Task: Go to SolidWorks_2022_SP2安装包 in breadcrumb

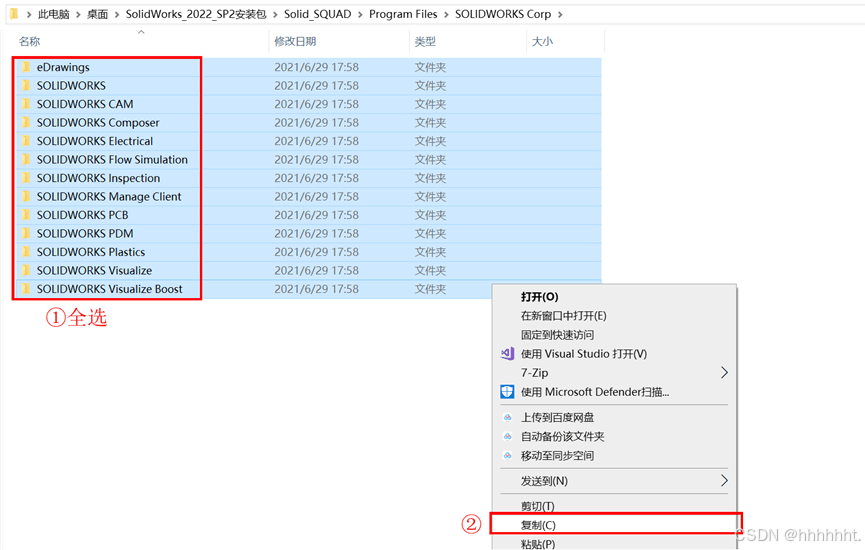Action: point(196,14)
